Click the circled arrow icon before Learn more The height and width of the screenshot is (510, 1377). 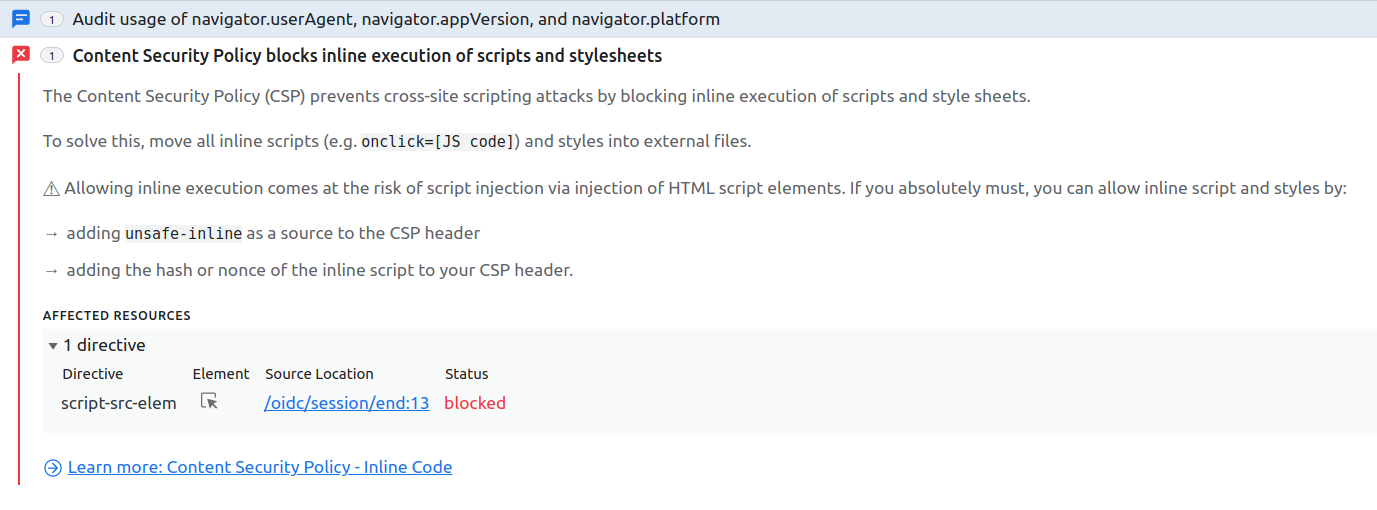point(52,467)
